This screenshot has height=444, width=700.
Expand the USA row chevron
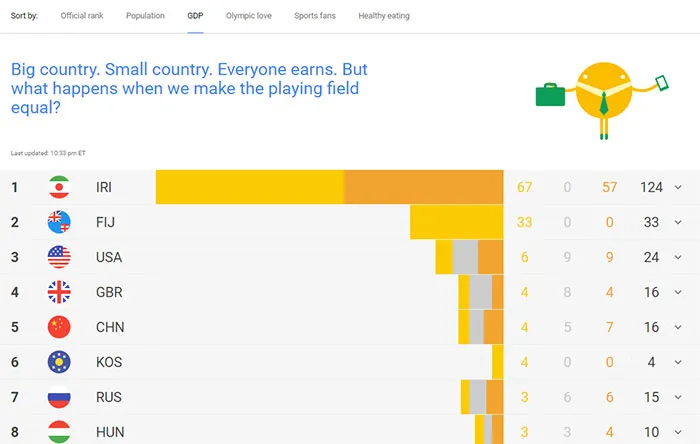pyautogui.click(x=678, y=257)
